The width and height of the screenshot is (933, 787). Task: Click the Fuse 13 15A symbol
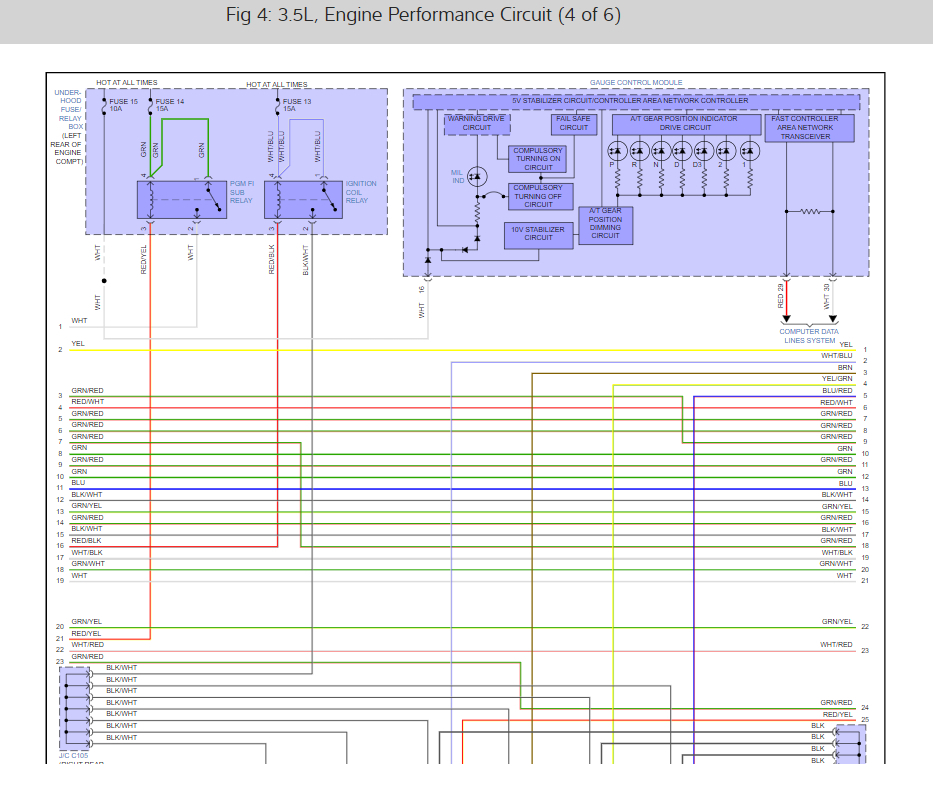click(277, 102)
